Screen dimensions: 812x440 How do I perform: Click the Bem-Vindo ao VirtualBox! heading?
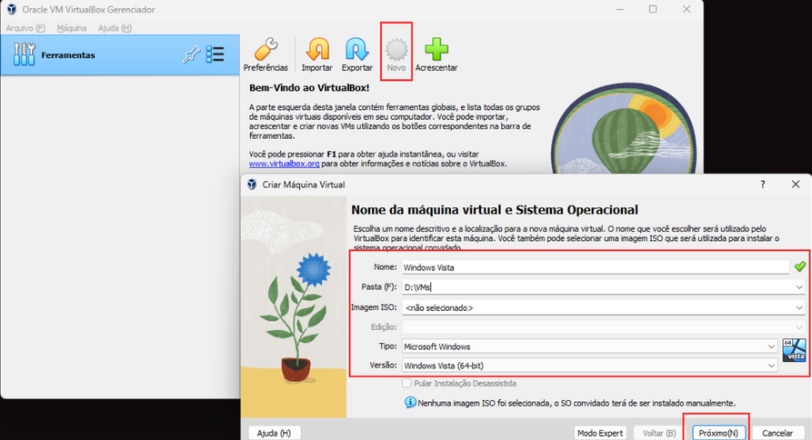point(309,88)
